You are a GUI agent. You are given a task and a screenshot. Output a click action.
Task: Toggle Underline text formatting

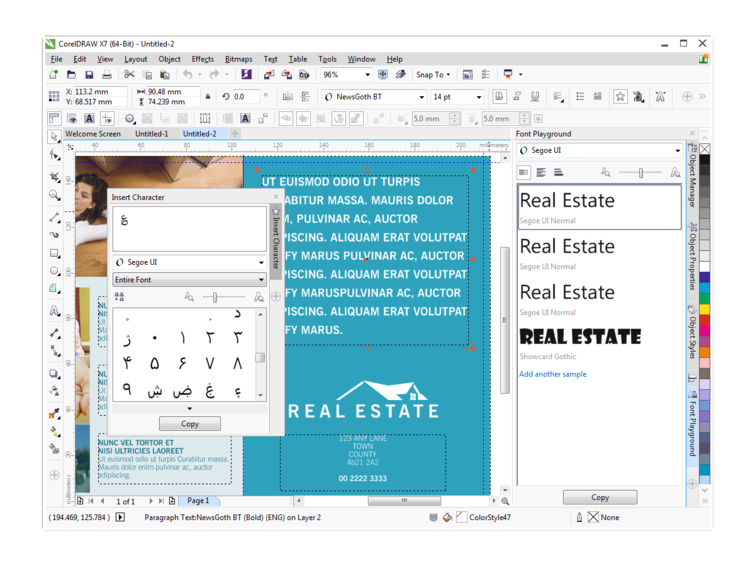click(534, 96)
